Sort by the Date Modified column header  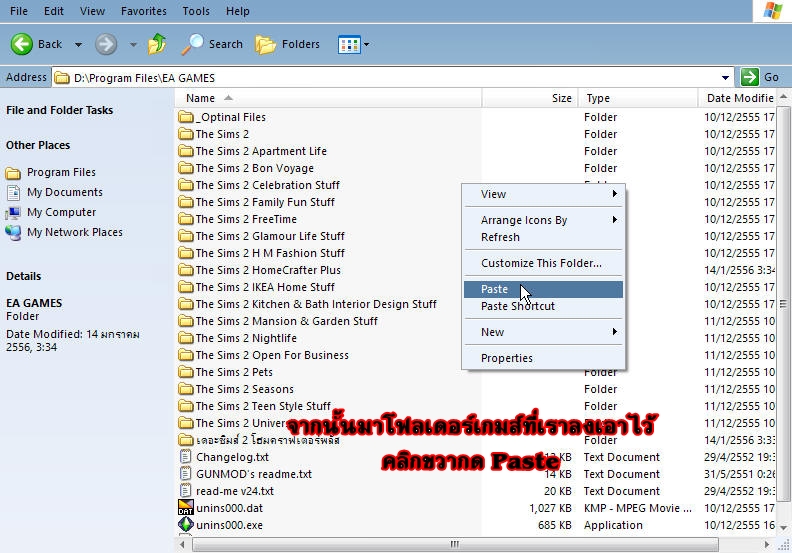737,98
